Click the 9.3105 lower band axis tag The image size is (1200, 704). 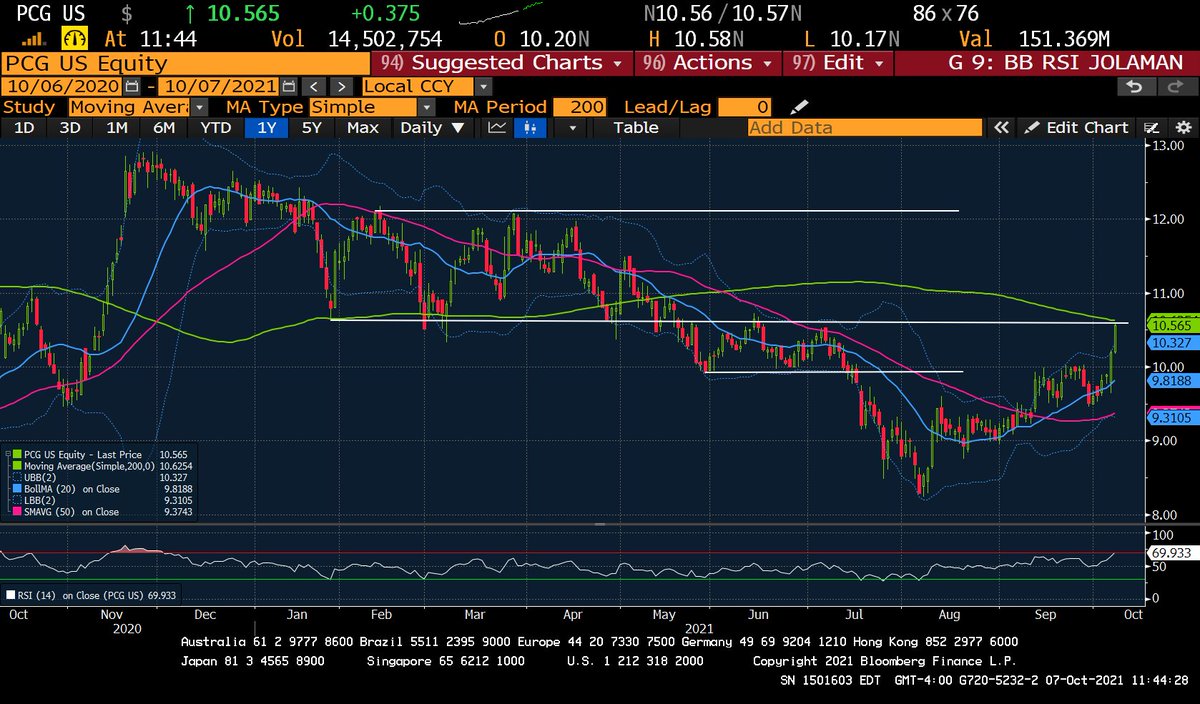click(x=1173, y=418)
